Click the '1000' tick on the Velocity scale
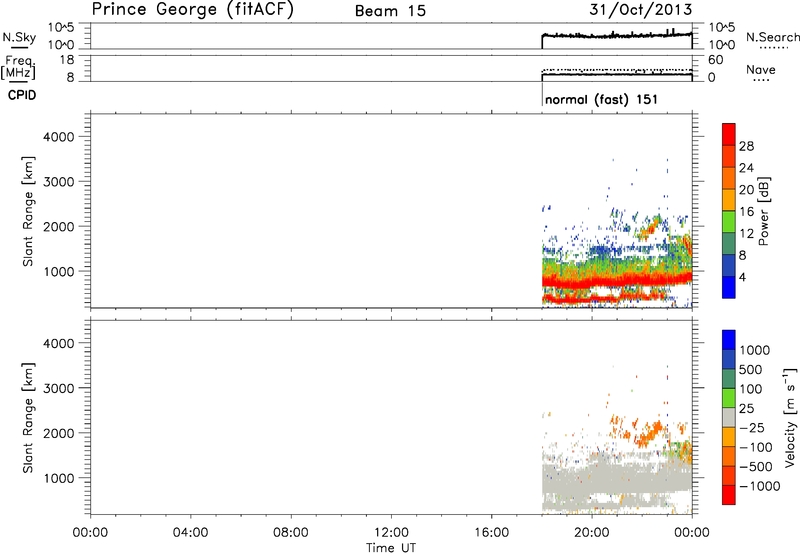Viewport: 800px width, 554px height. pyautogui.click(x=755, y=350)
